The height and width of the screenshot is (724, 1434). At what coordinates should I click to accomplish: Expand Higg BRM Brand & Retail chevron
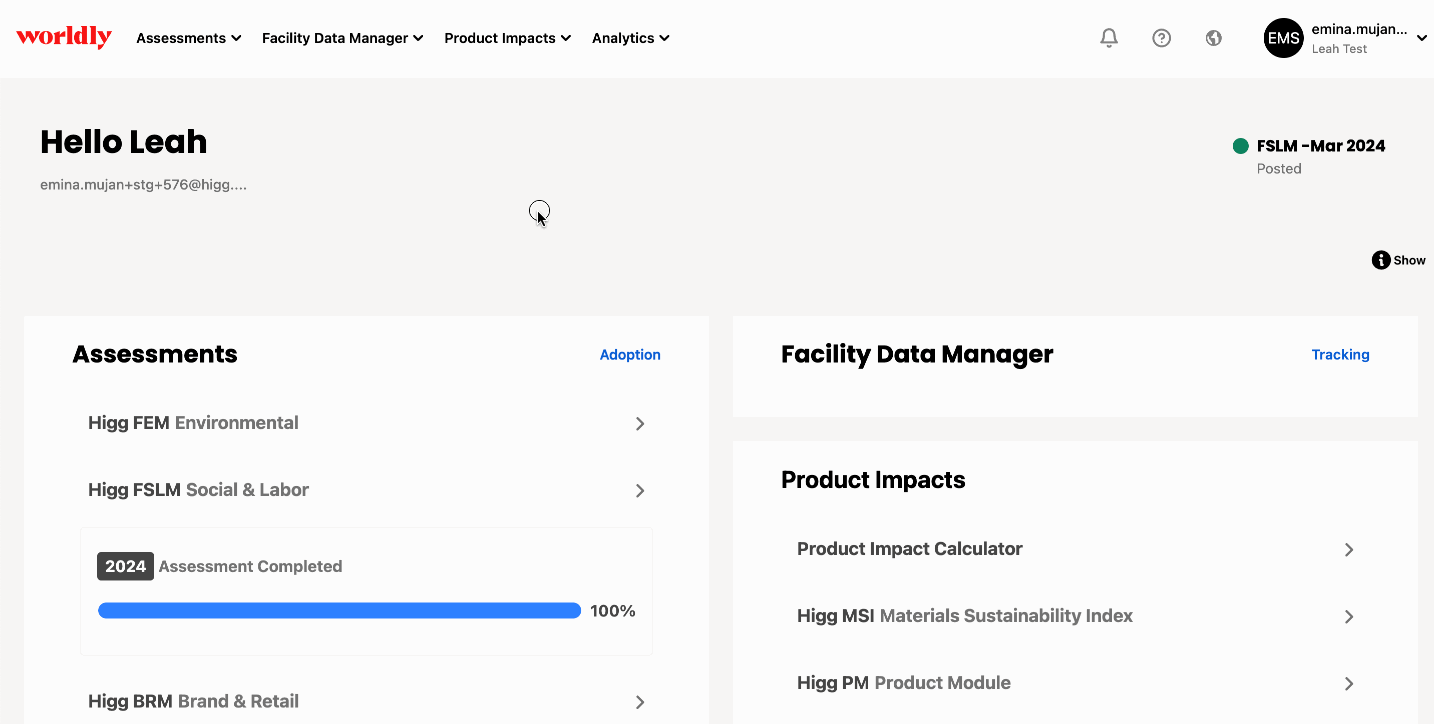point(640,702)
